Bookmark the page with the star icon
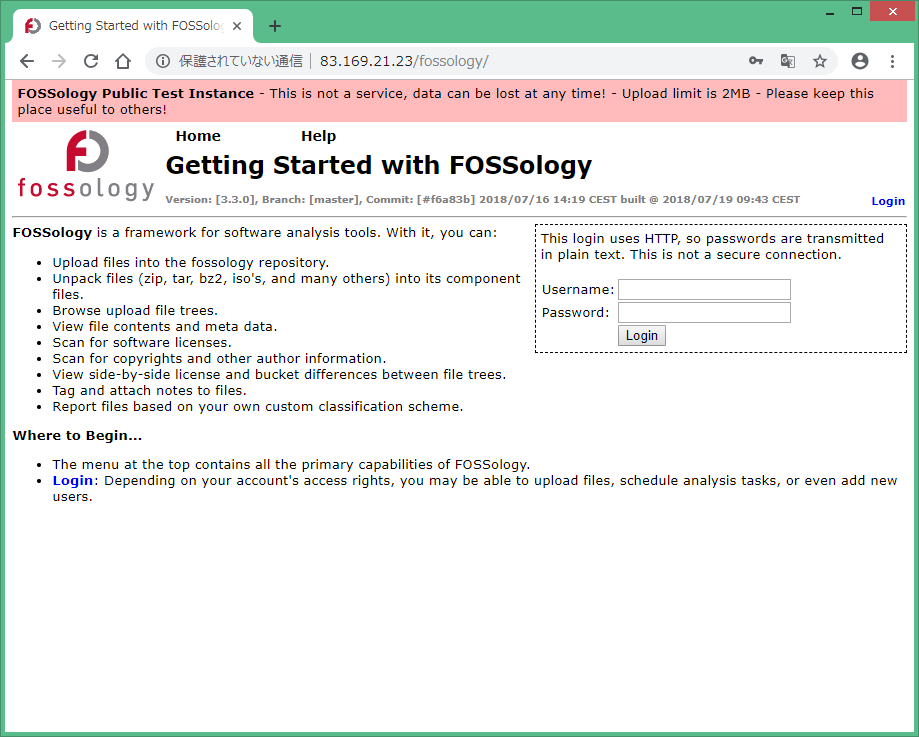The width and height of the screenshot is (919, 737). pos(820,61)
